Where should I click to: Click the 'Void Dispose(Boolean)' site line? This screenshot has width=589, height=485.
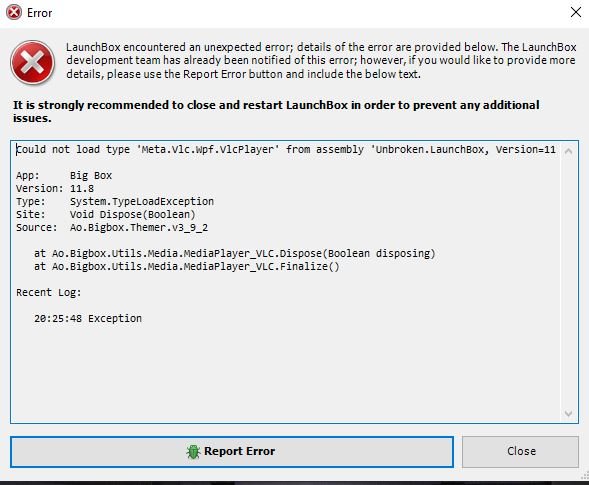pyautogui.click(x=106, y=215)
